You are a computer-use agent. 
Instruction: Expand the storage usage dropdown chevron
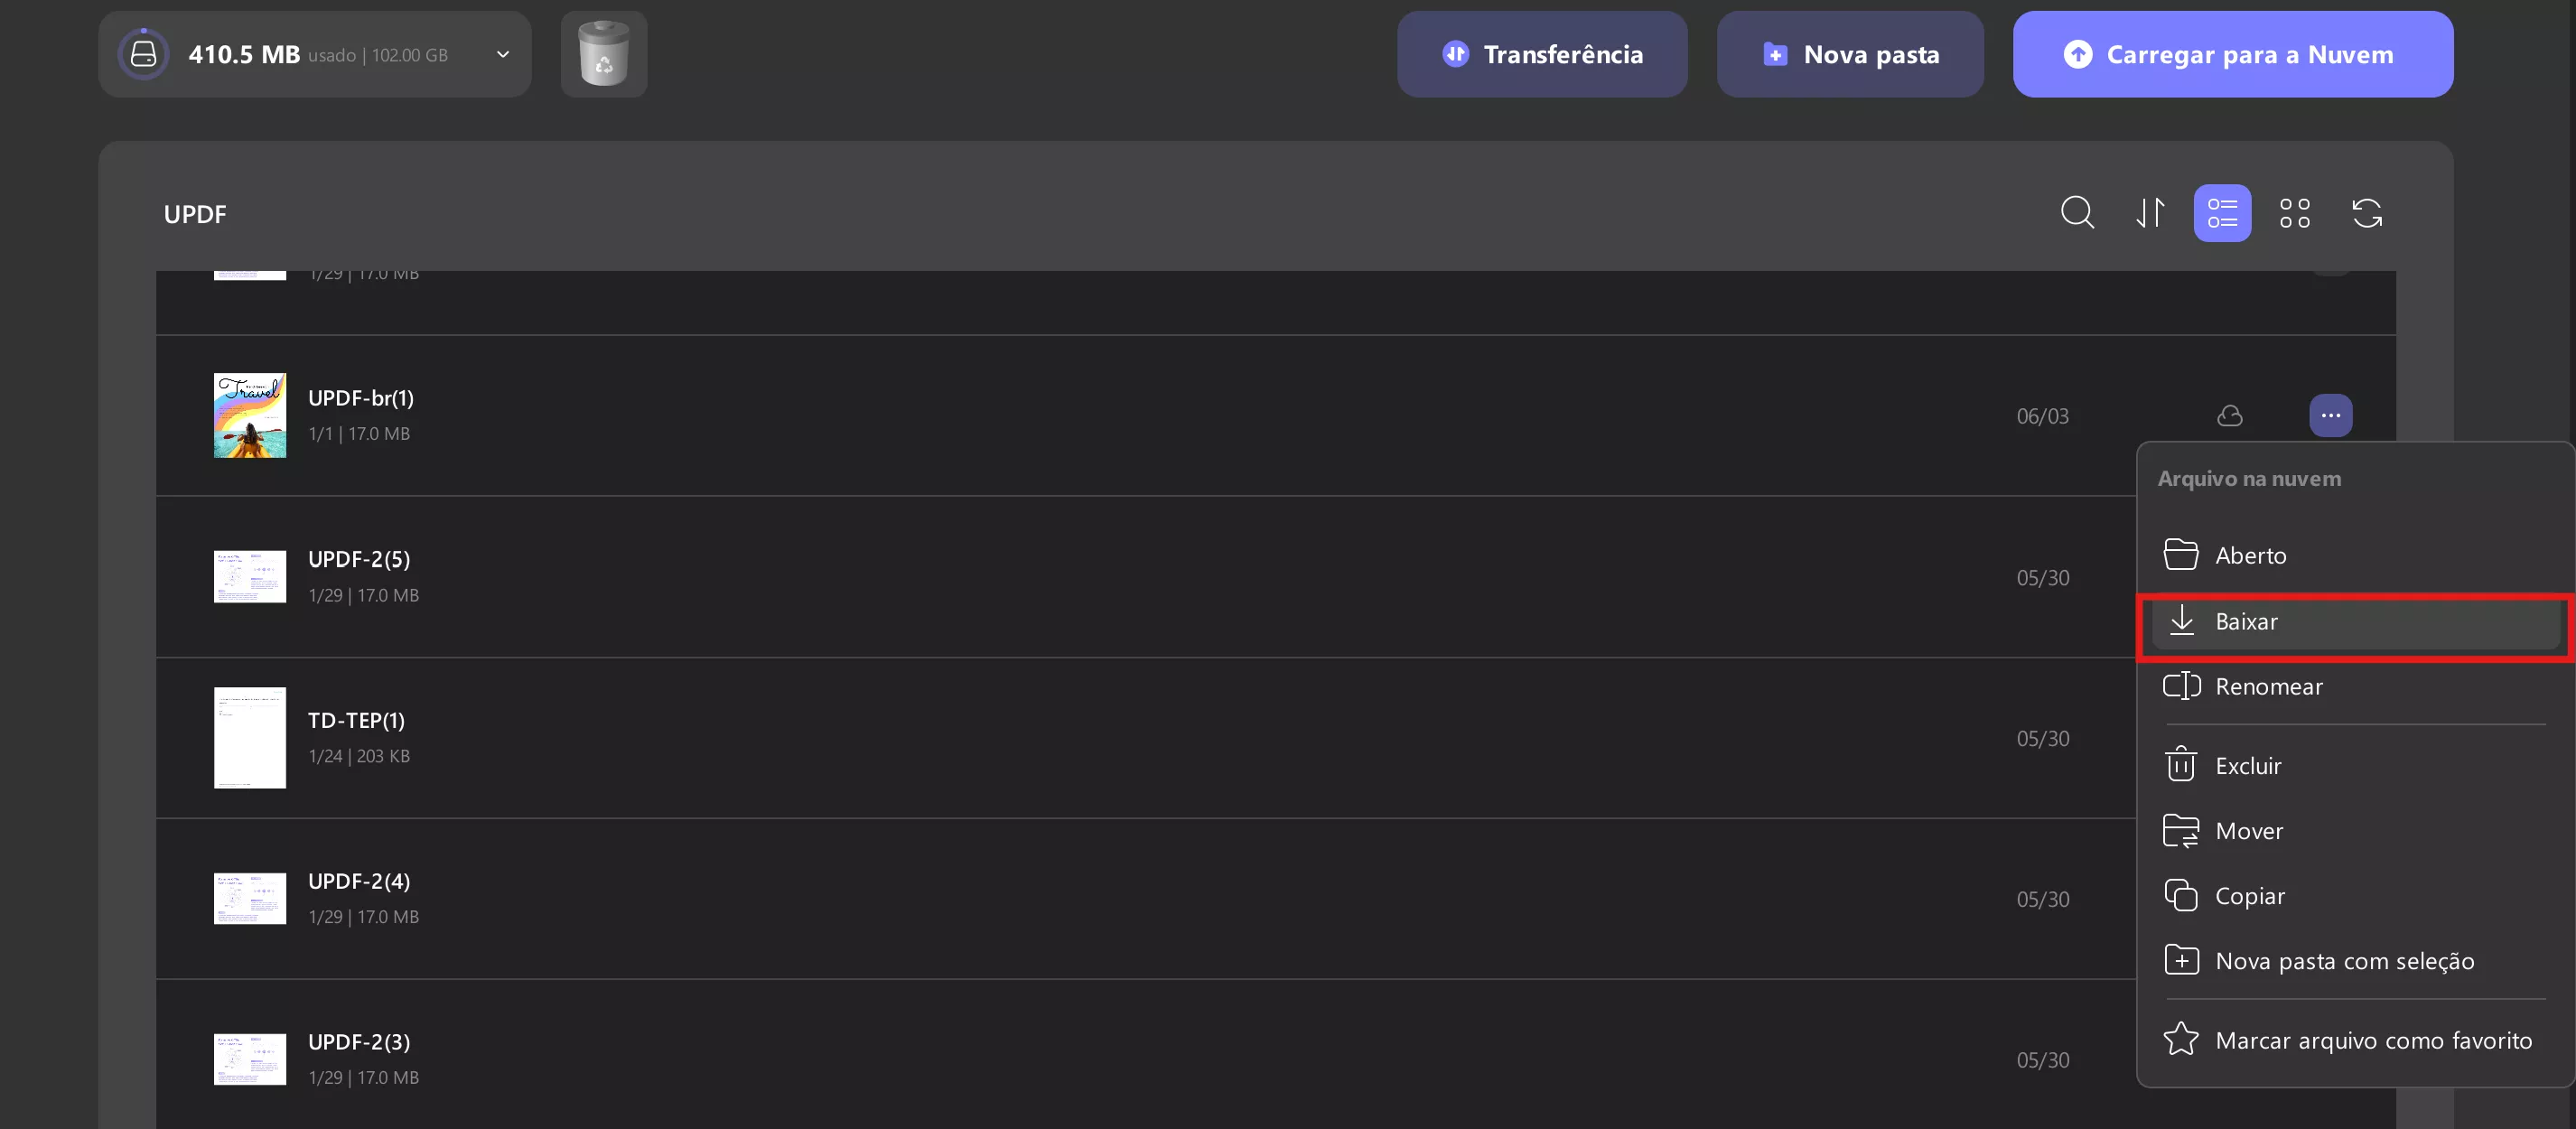503,54
